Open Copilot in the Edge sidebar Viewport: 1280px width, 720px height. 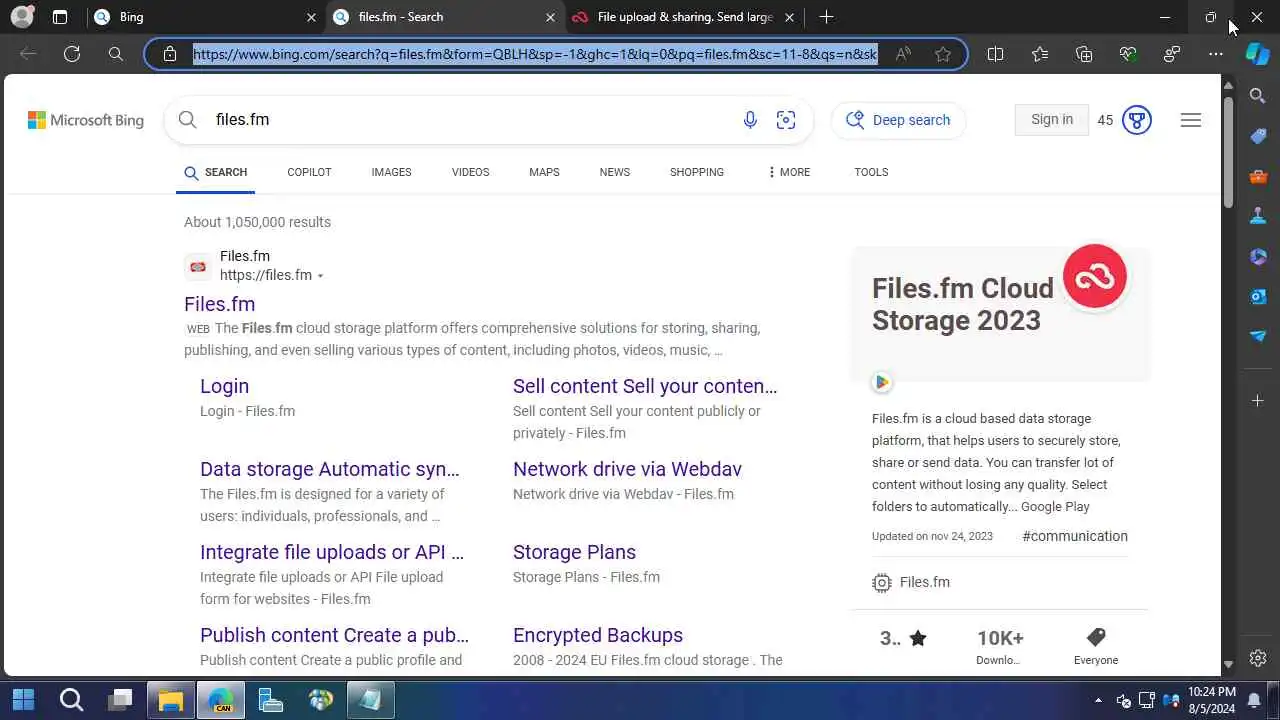pyautogui.click(x=1258, y=54)
